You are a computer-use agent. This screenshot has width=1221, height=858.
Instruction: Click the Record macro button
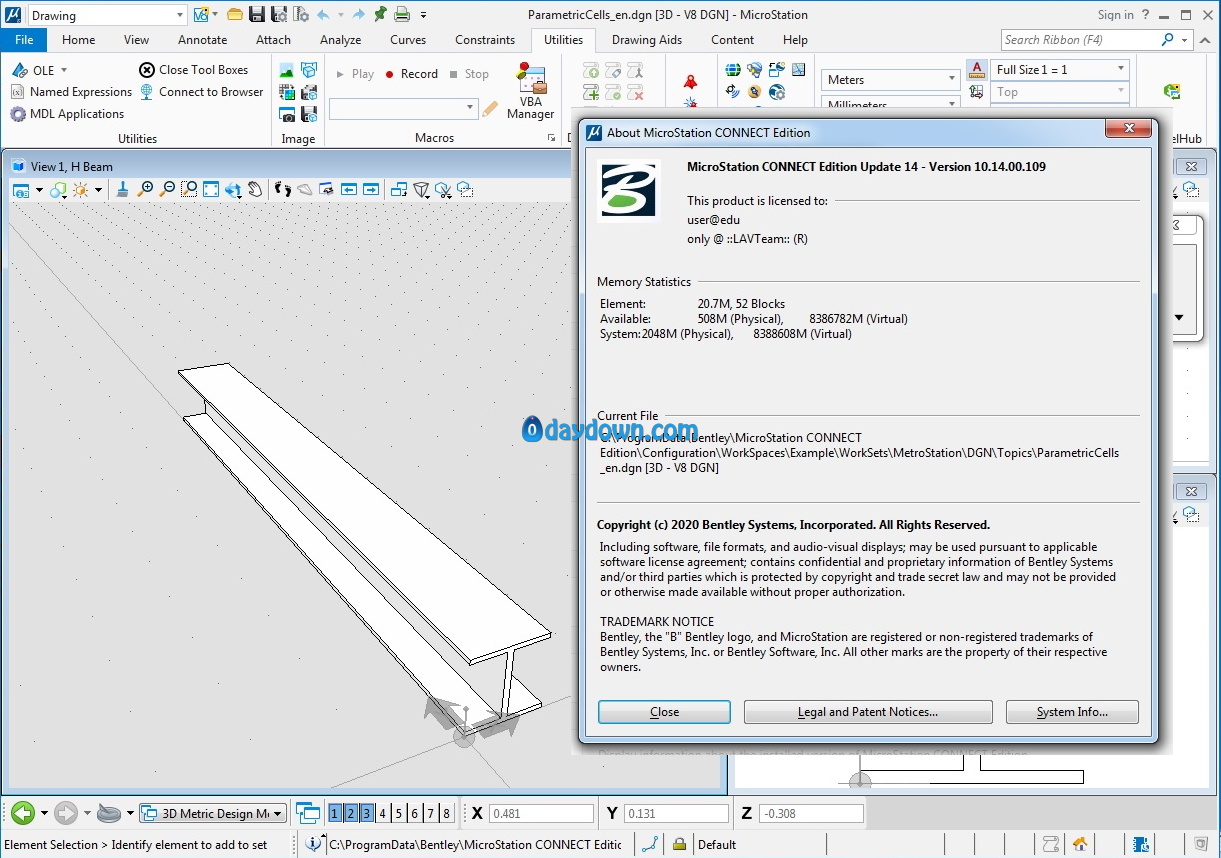pos(411,74)
